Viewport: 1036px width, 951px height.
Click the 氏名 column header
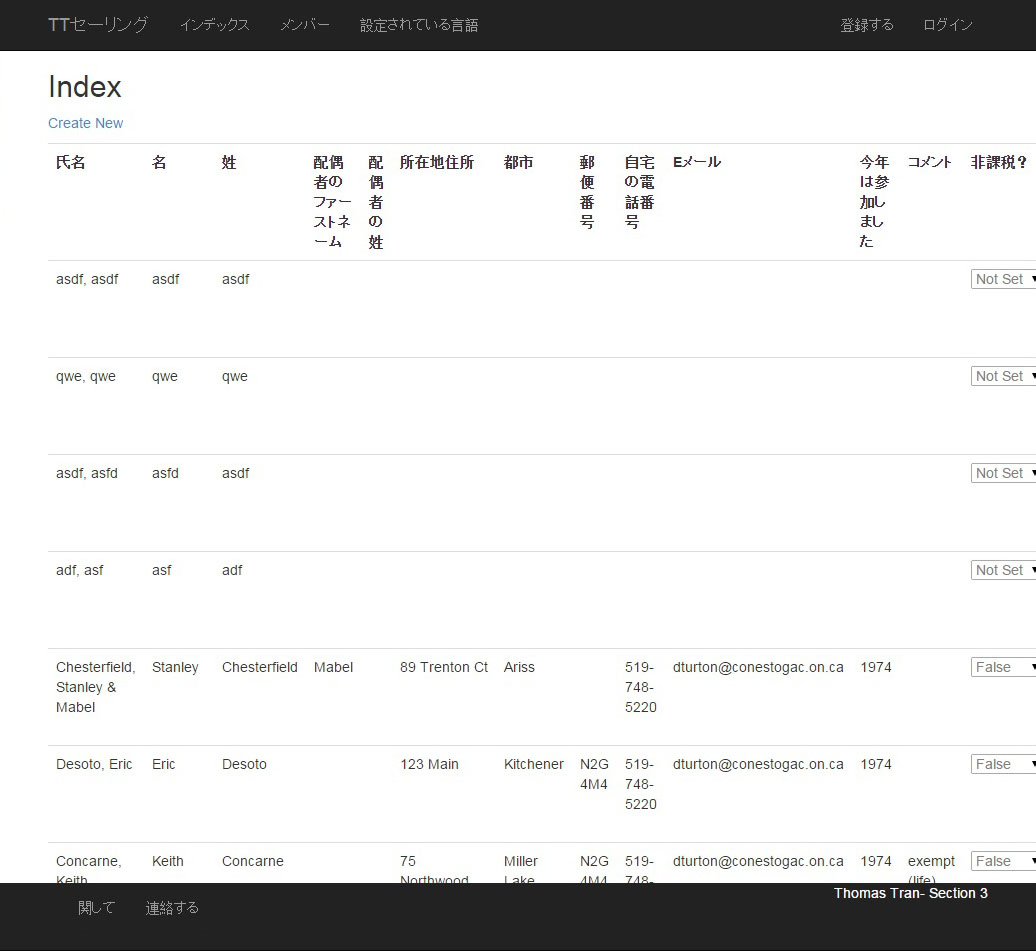(71, 162)
